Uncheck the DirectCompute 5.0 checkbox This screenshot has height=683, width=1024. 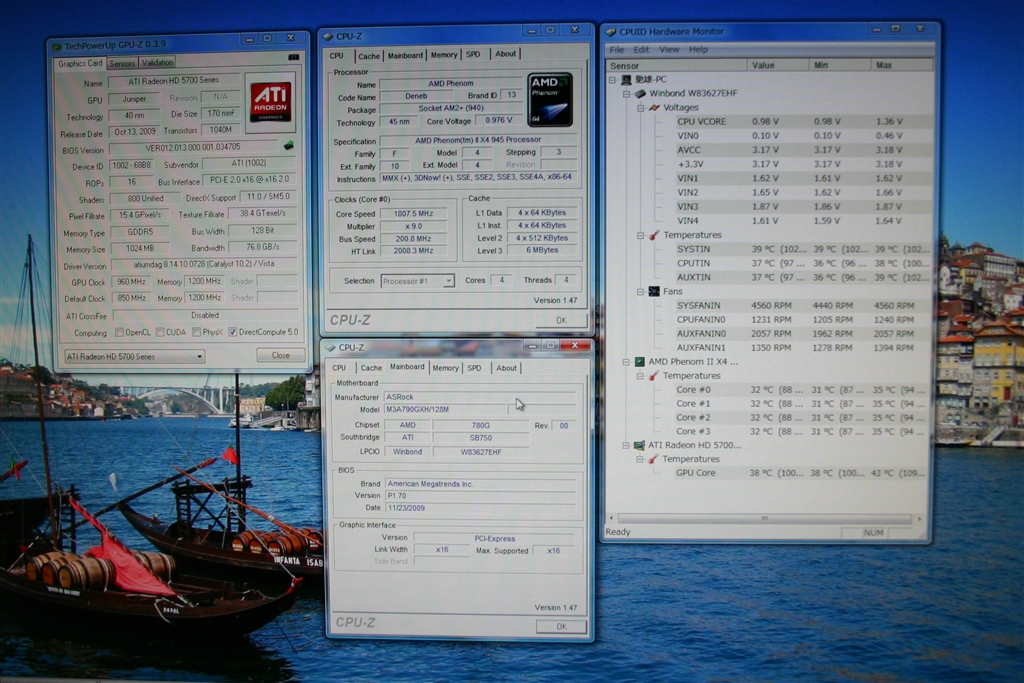click(233, 332)
